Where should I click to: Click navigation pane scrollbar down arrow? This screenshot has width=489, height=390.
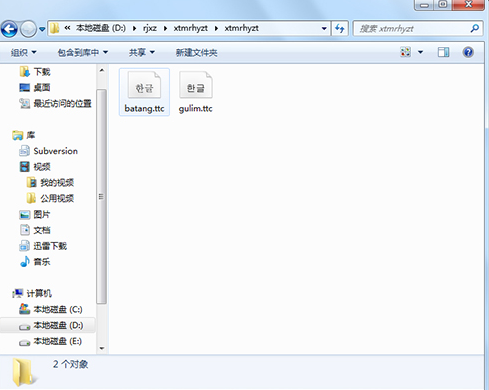102,349
